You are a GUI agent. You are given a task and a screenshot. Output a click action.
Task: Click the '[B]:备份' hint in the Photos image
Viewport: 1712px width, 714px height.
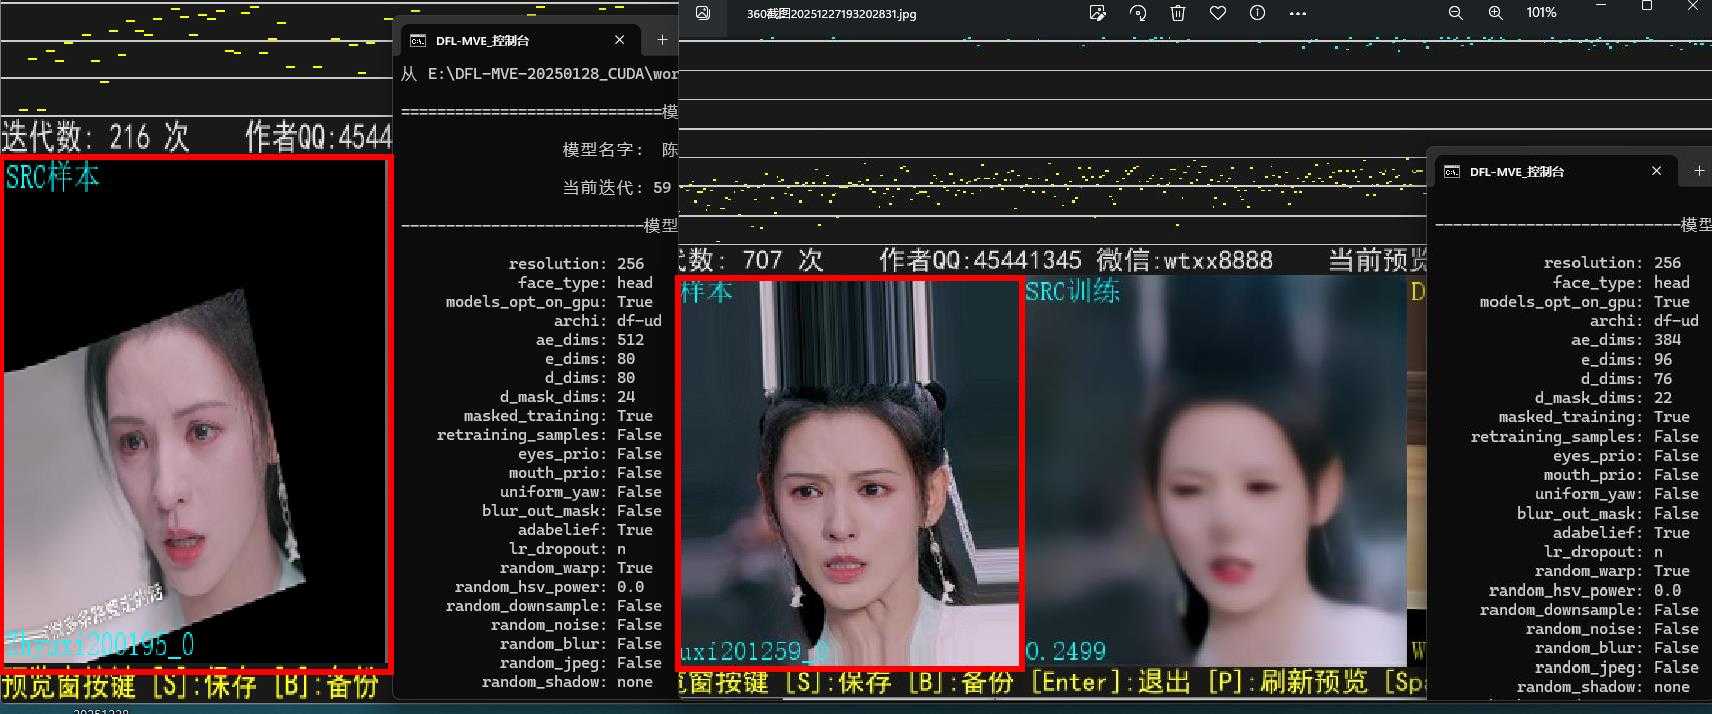pos(960,683)
